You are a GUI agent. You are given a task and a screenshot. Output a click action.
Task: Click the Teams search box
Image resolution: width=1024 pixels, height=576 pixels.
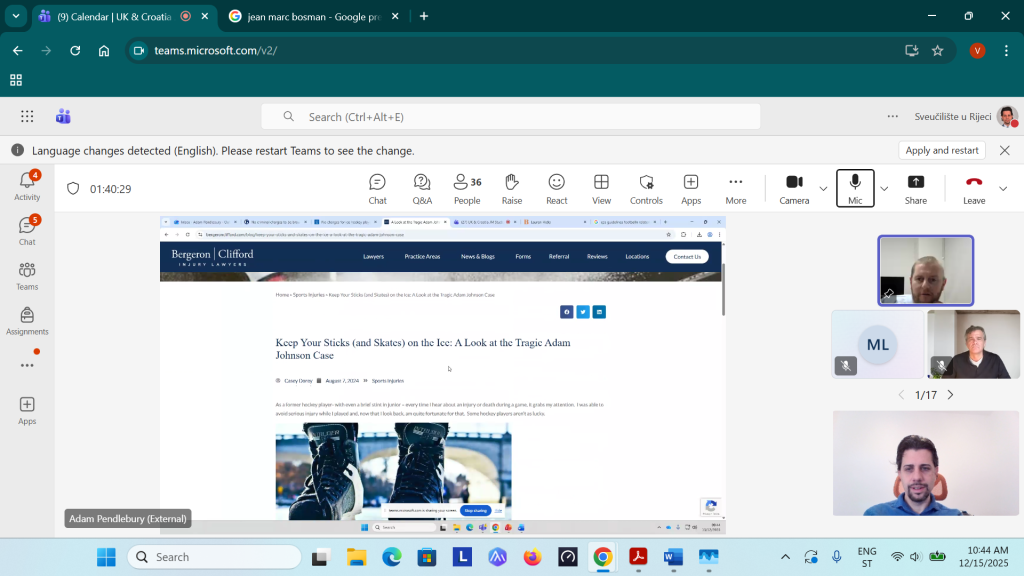(510, 117)
